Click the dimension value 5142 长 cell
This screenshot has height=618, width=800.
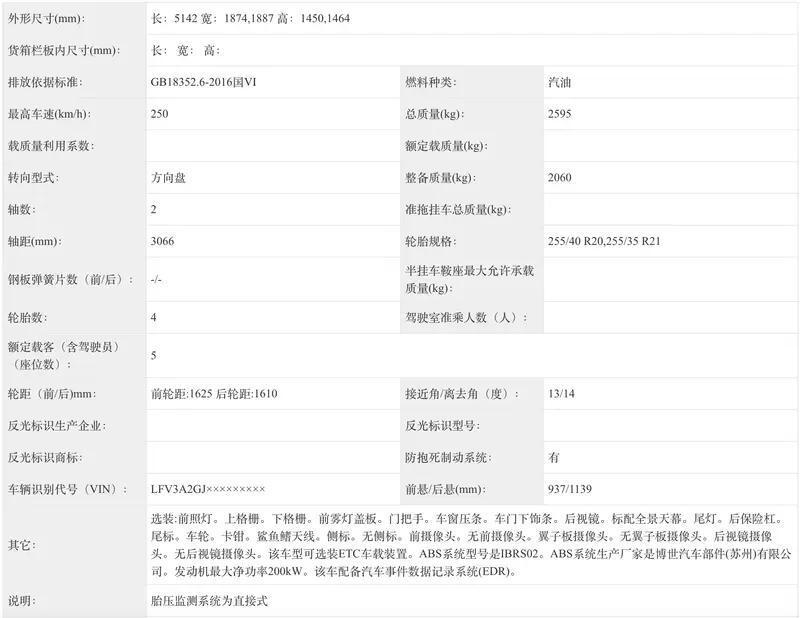[x=250, y=16]
